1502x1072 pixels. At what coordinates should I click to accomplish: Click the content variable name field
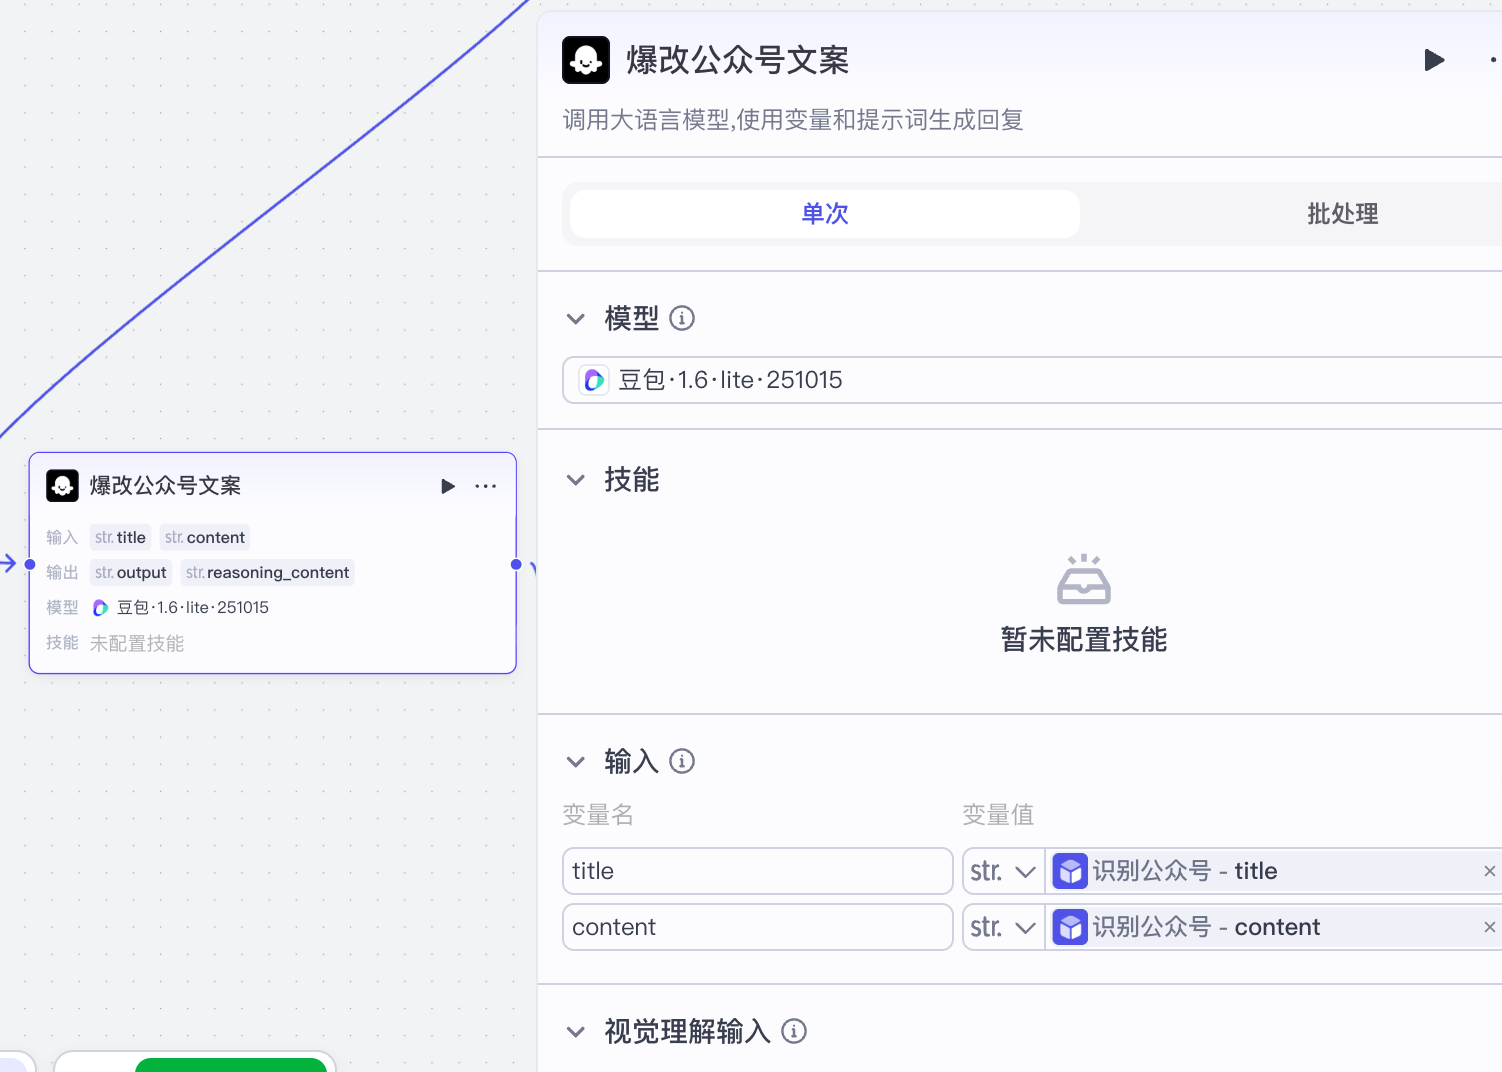pyautogui.click(x=757, y=927)
